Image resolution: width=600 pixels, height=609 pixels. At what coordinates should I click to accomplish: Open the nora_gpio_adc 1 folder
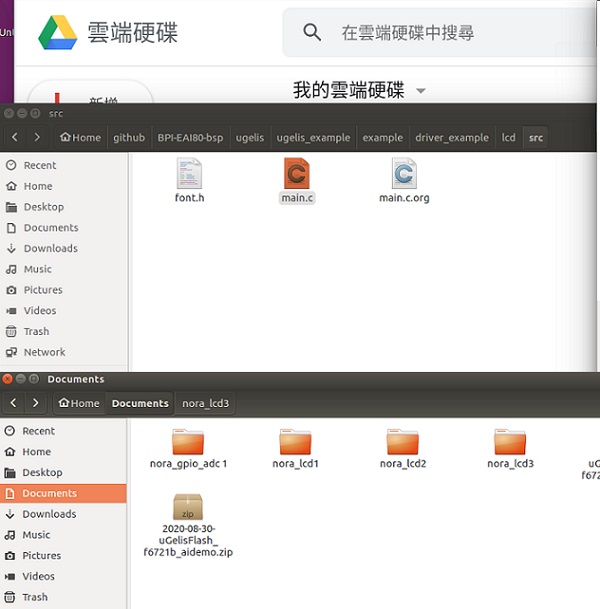[188, 443]
